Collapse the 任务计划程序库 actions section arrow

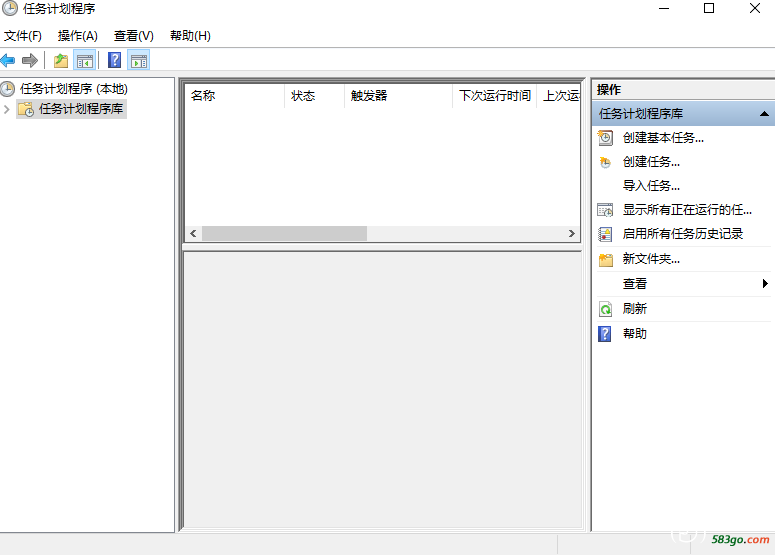(x=764, y=114)
